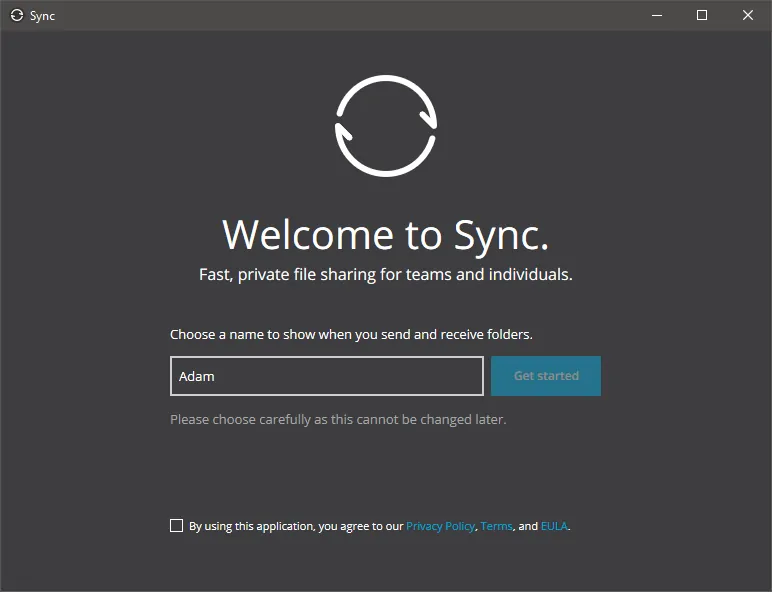772x592 pixels.
Task: Open the Privacy Policy link
Action: click(x=440, y=526)
